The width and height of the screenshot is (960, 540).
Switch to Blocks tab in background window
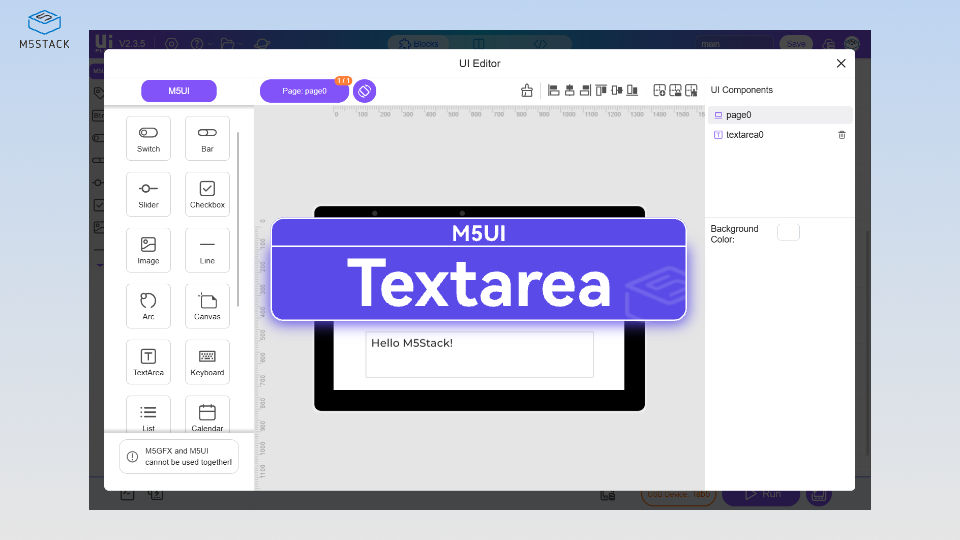(x=419, y=43)
